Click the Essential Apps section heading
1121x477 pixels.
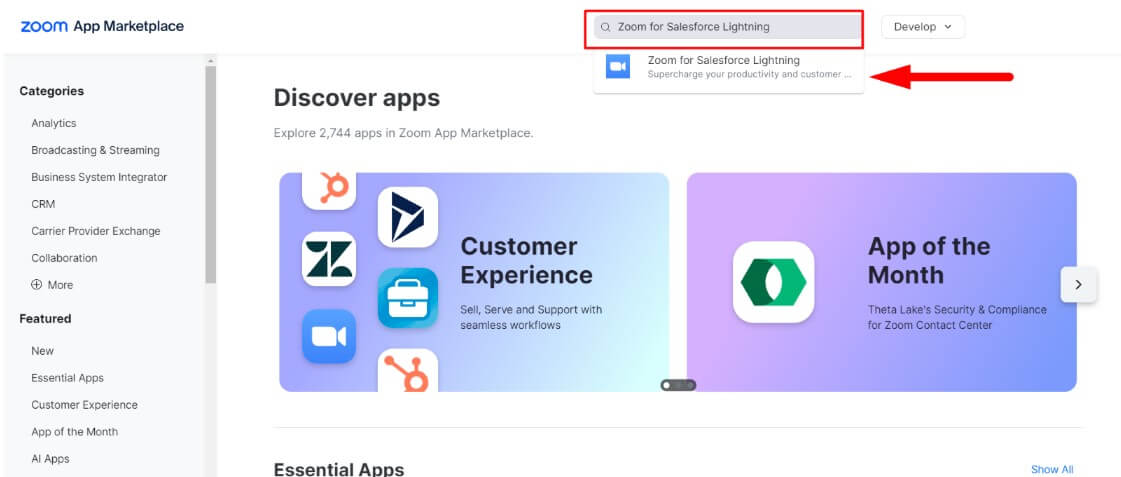click(339, 469)
